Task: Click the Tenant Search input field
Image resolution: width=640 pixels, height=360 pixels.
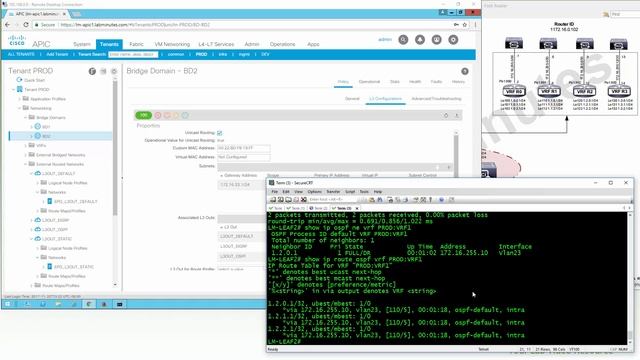Action: pyautogui.click(x=133, y=54)
